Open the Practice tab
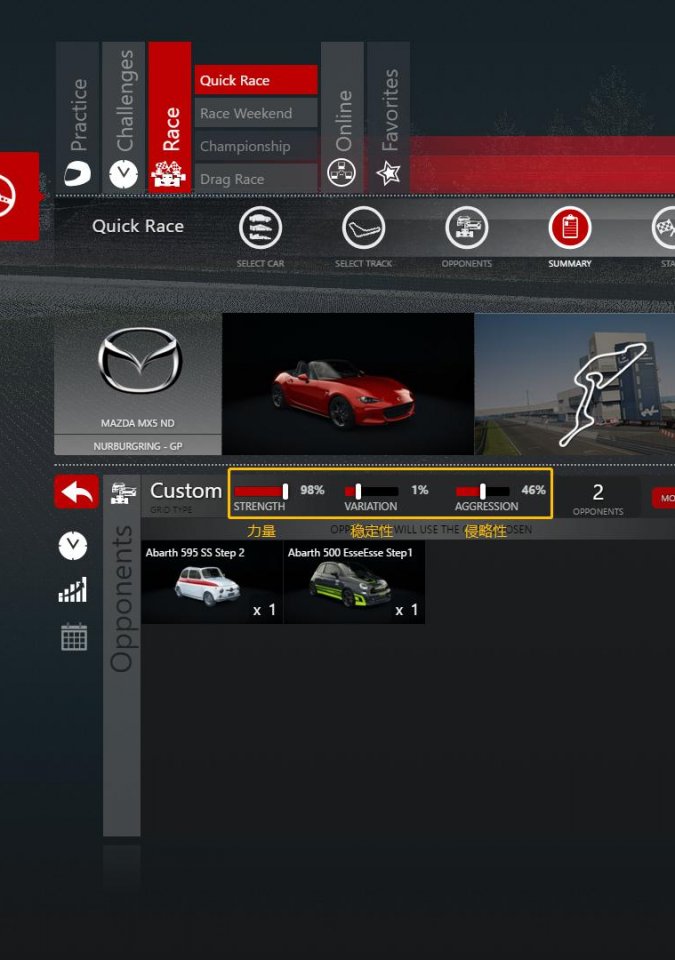 pos(77,116)
